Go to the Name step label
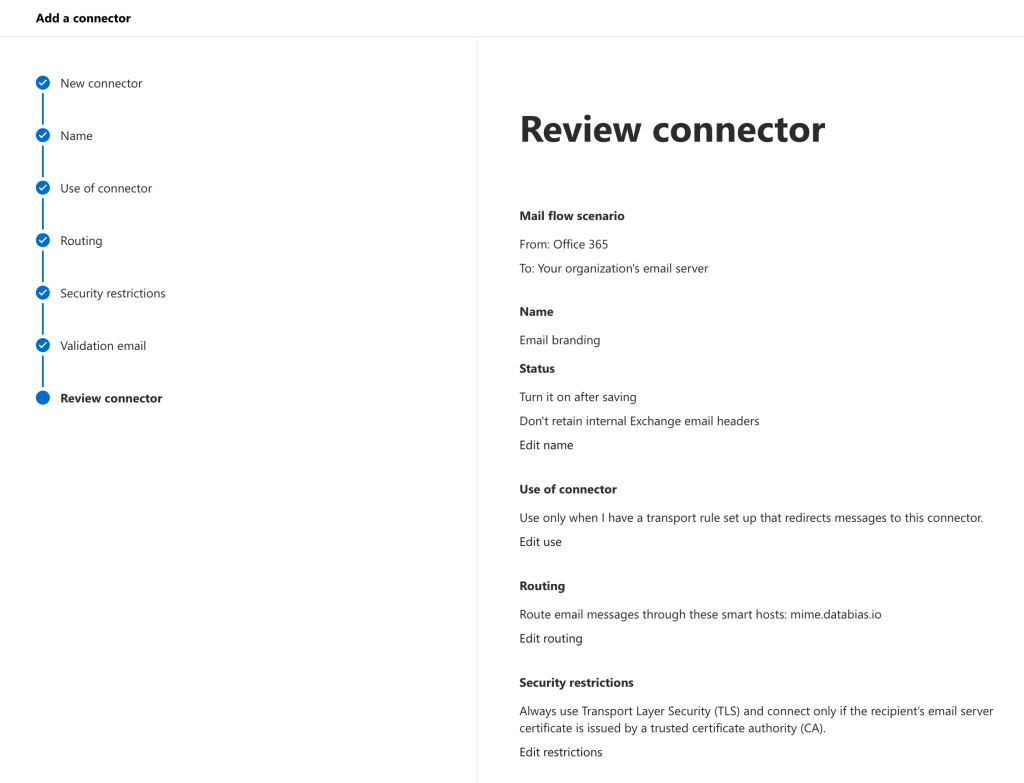 pos(76,136)
